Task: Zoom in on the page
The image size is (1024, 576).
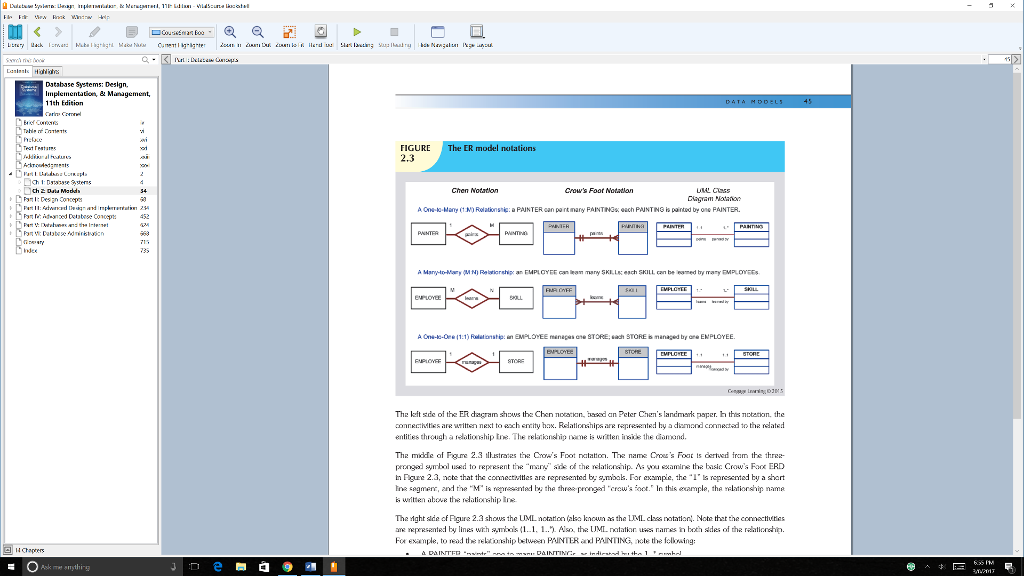Action: tap(232, 33)
